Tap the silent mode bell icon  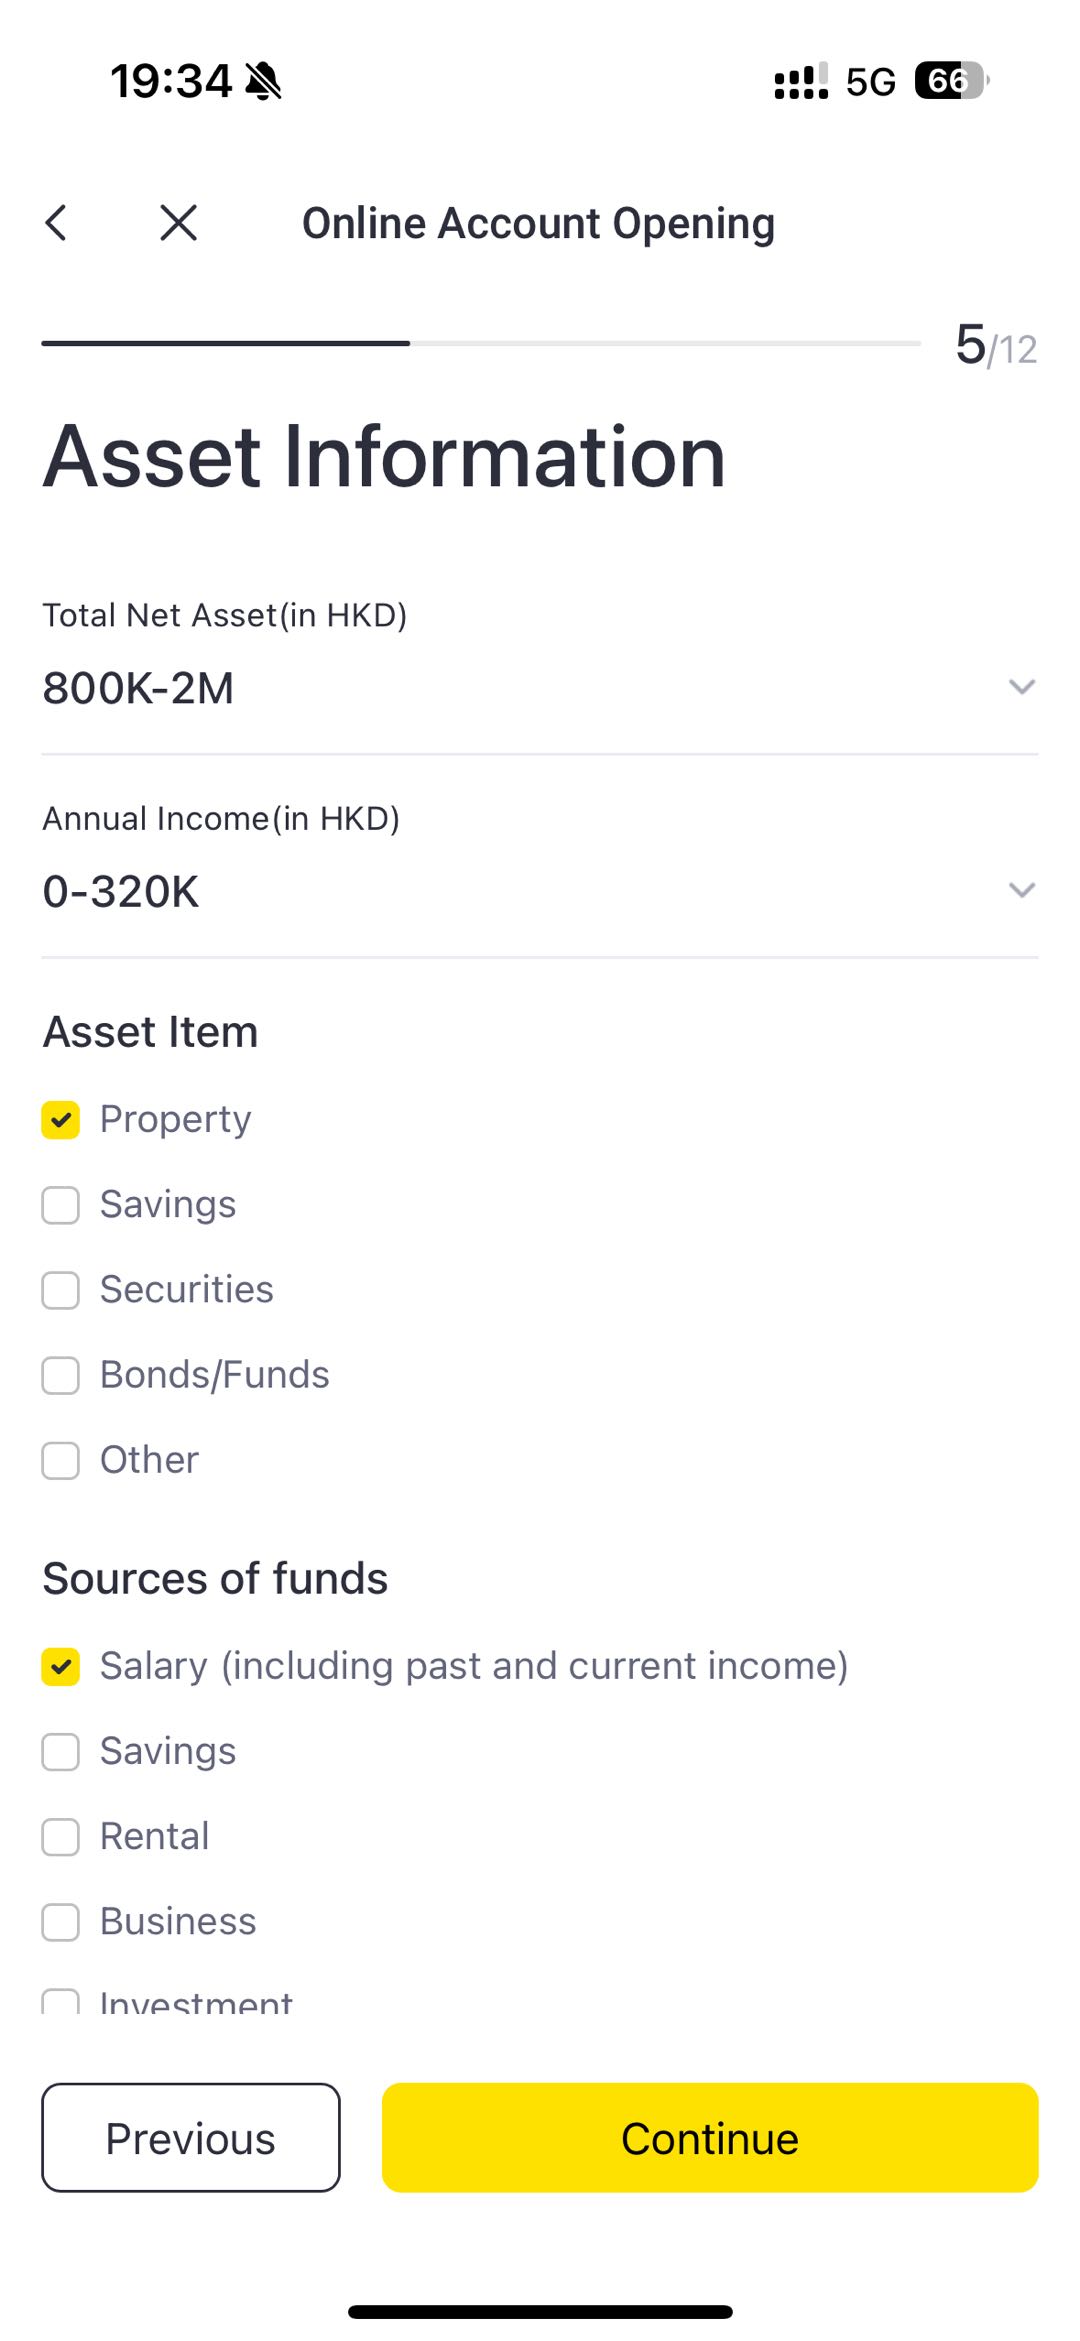pyautogui.click(x=264, y=81)
